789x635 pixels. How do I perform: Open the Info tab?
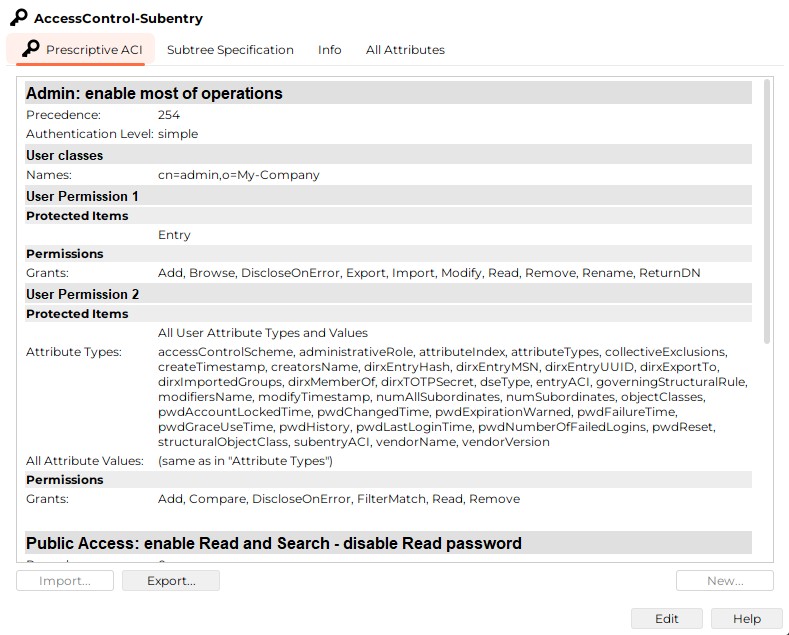(330, 50)
